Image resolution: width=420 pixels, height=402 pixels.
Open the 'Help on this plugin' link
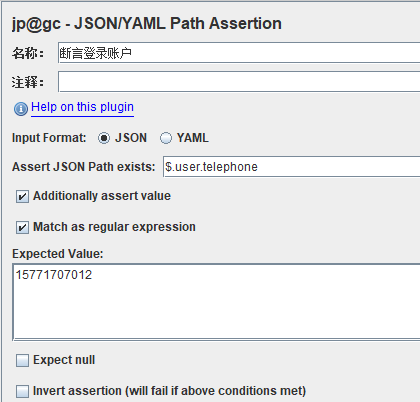tap(82, 107)
